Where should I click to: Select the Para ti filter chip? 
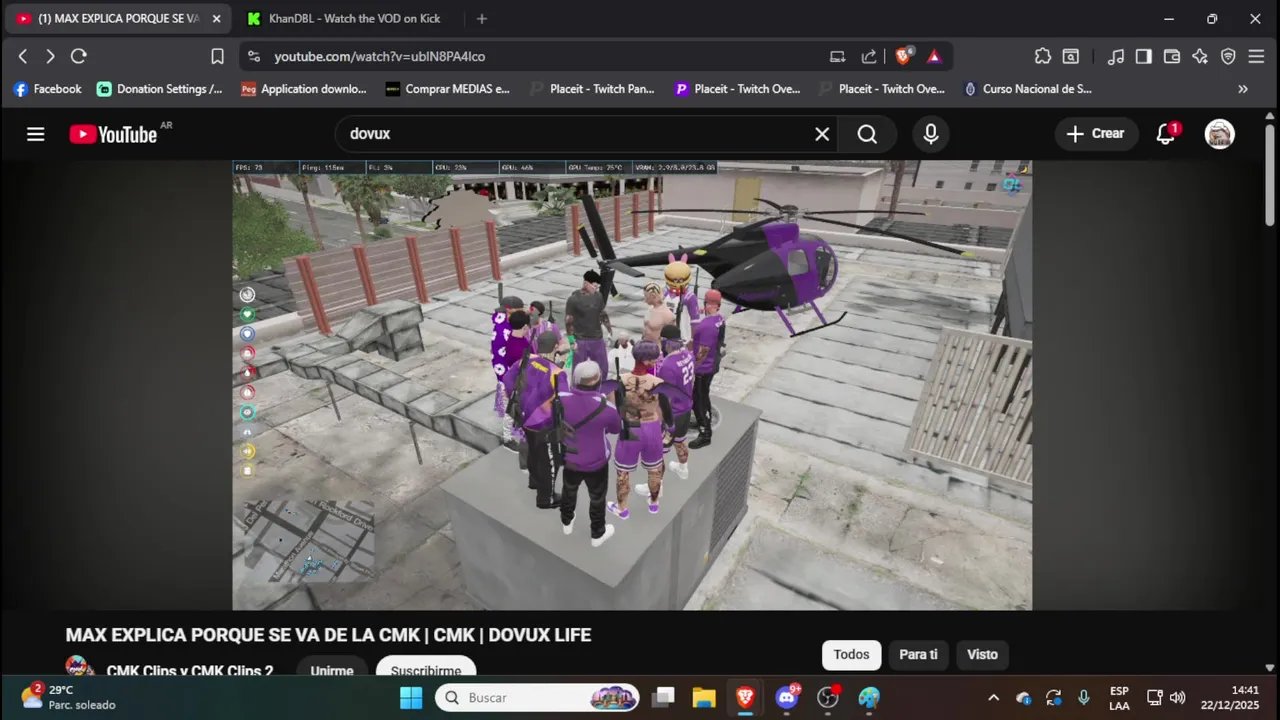click(x=918, y=655)
